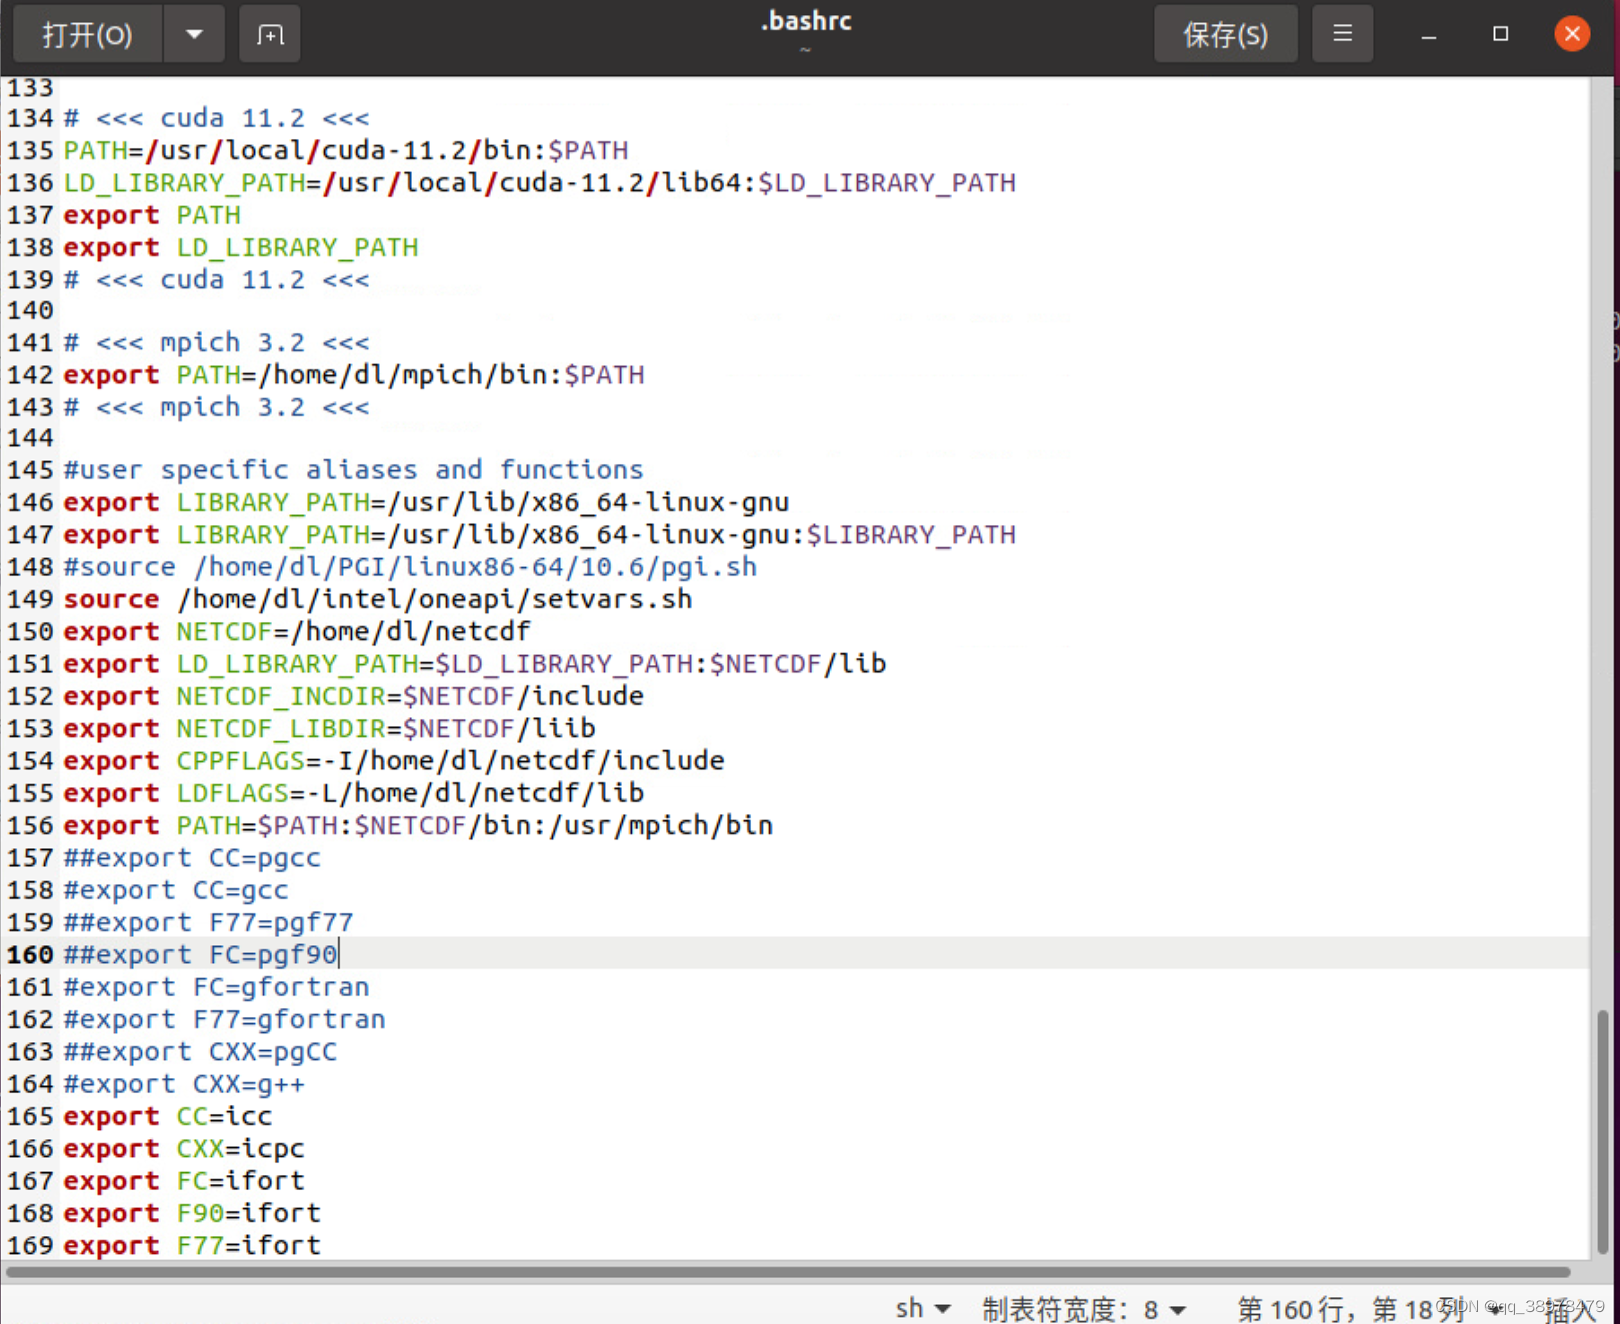The width and height of the screenshot is (1620, 1324).
Task: Create a new tab with the new-document icon
Action: (269, 33)
